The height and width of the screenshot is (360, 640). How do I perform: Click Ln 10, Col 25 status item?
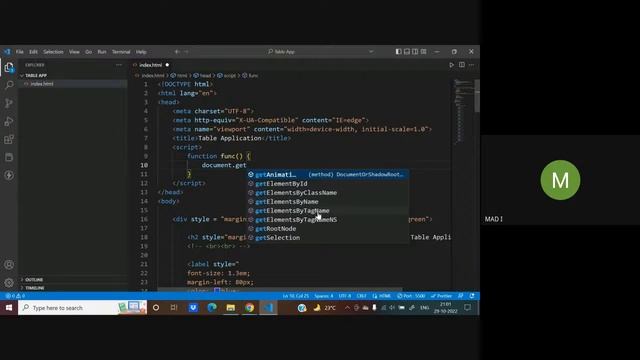tap(296, 296)
